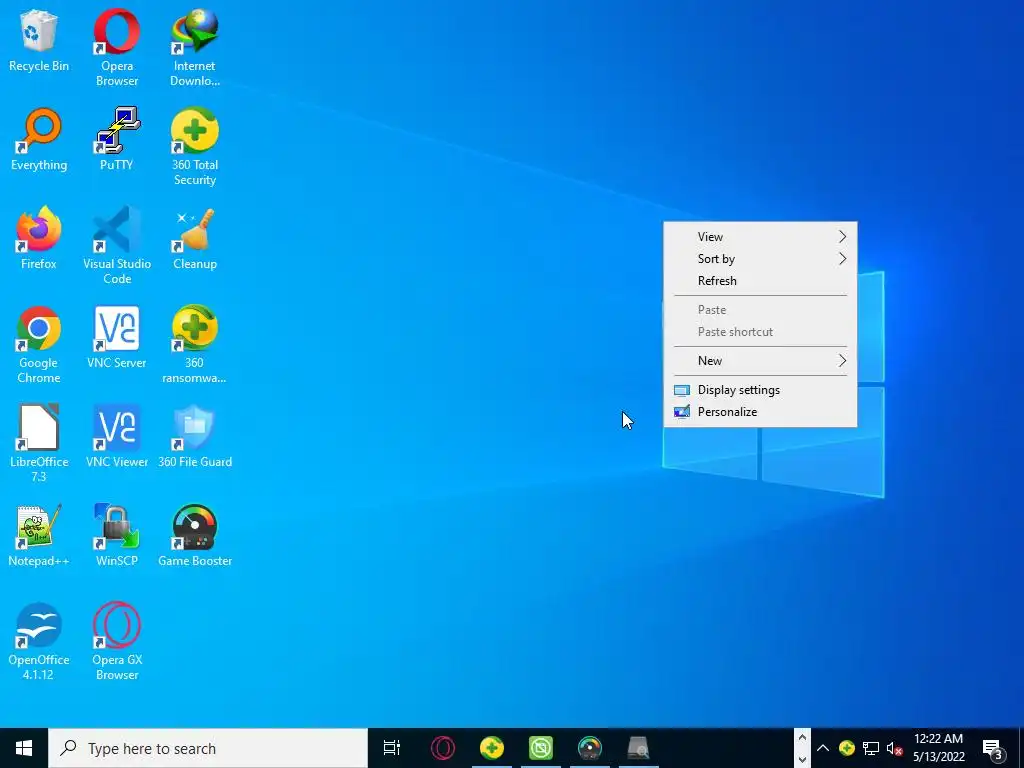This screenshot has width=1024, height=768.
Task: Select the Internet Download Manager shortcut
Action: tap(195, 48)
